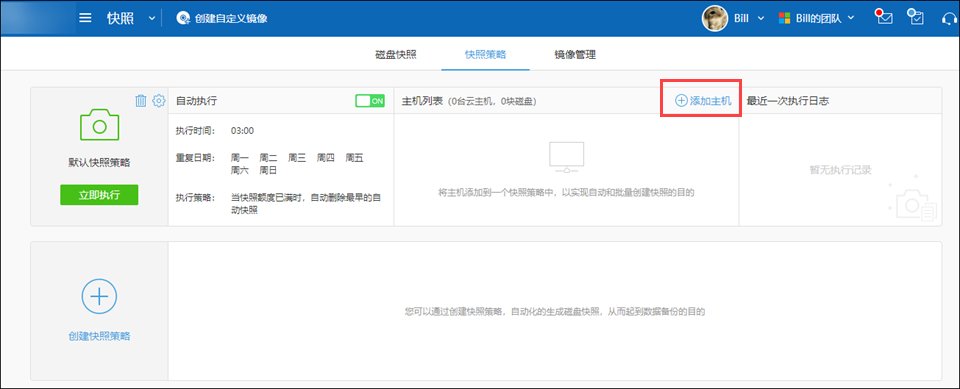Click the 添加主机 link
Image resolution: width=960 pixels, height=389 pixels.
pyautogui.click(x=703, y=101)
